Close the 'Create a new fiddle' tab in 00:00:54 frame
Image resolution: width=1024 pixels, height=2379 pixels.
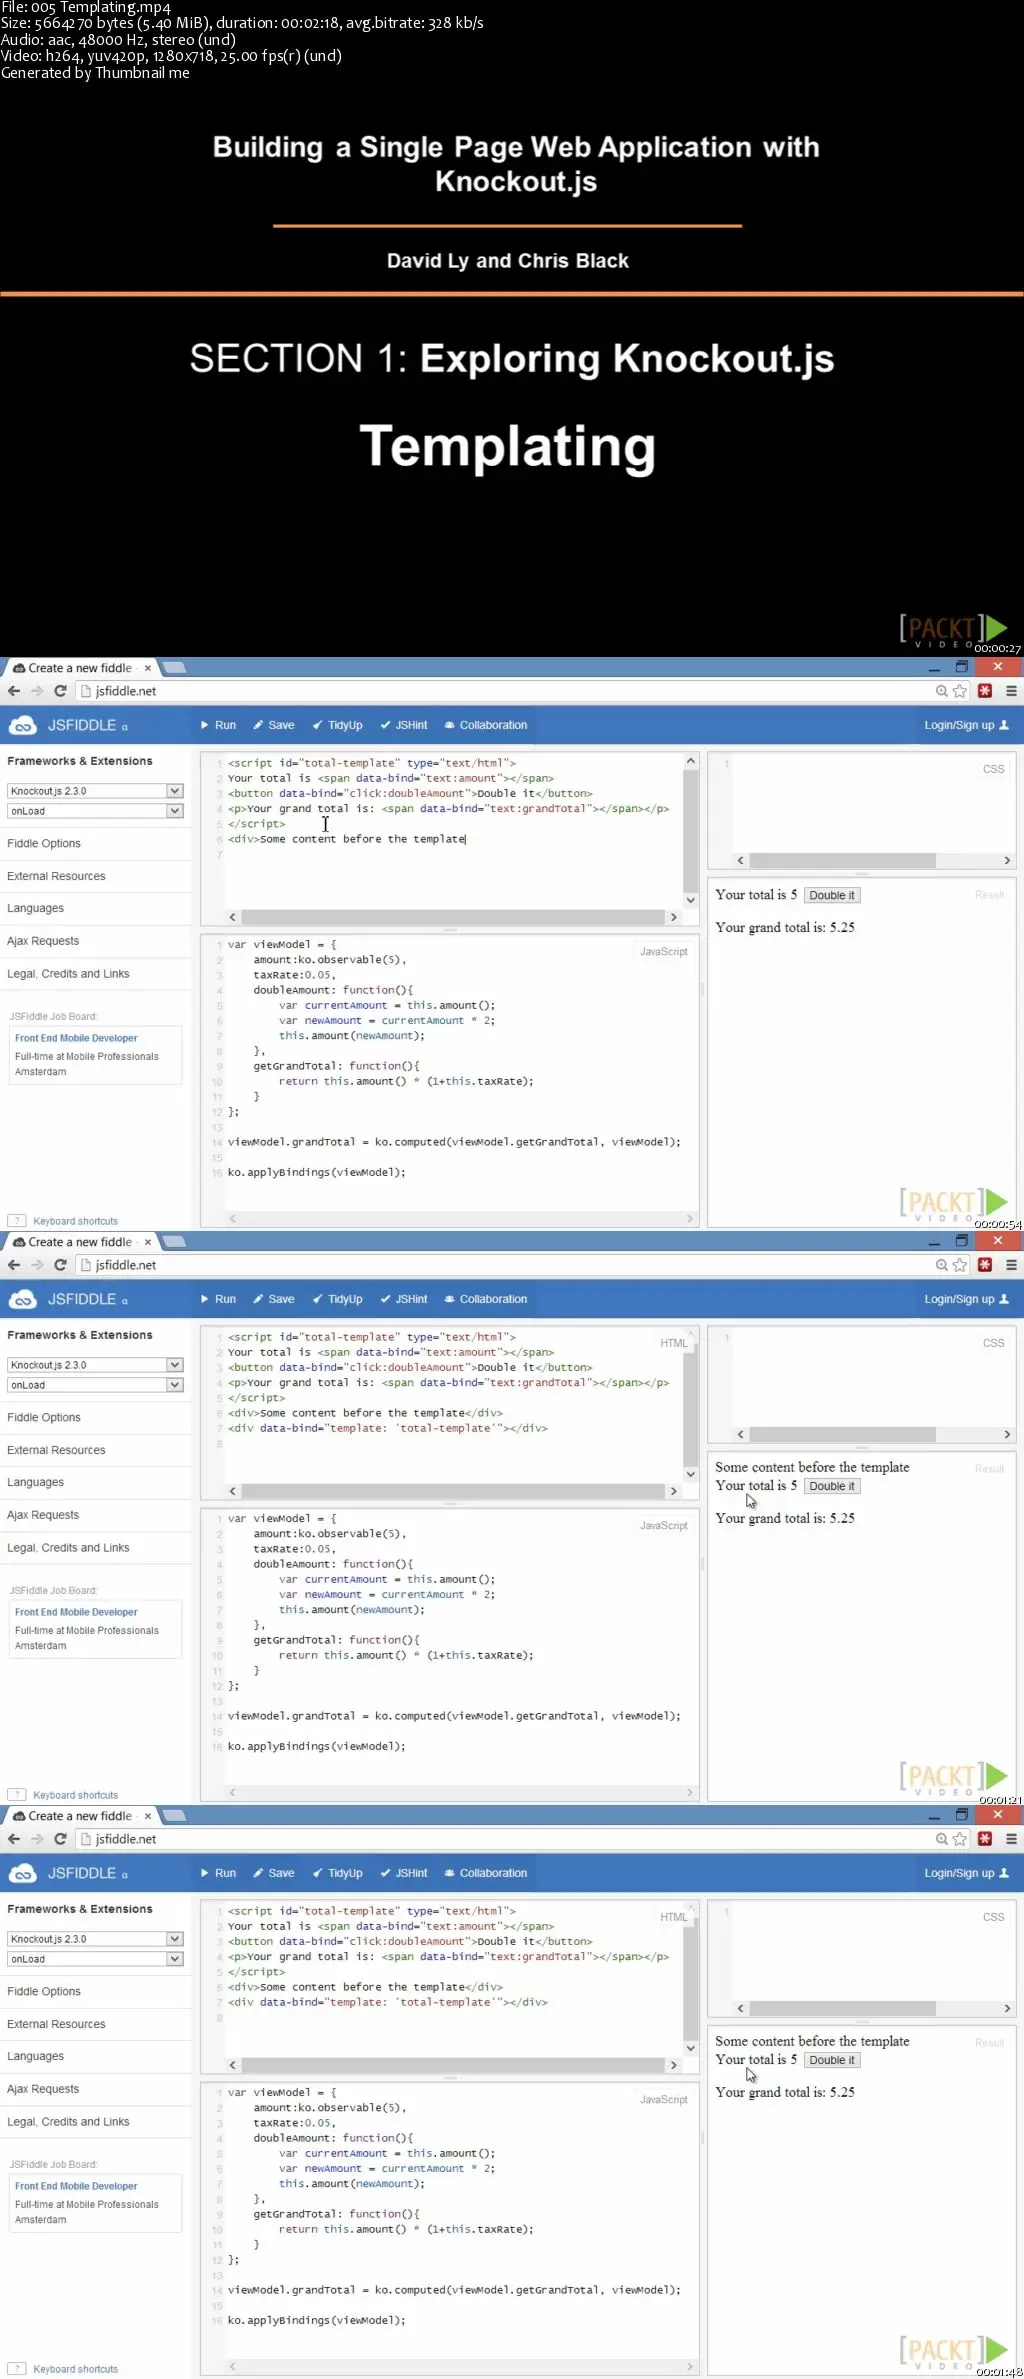click(148, 668)
